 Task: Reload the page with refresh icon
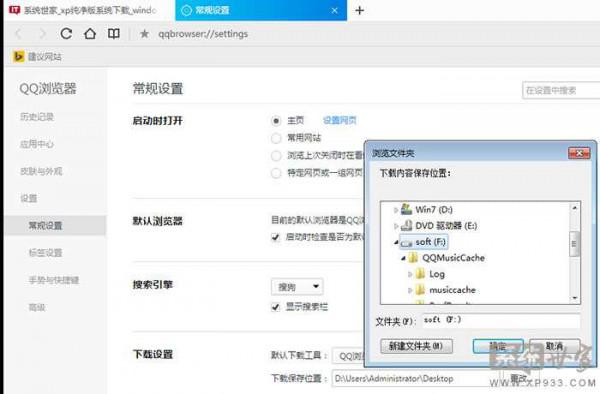(66, 34)
